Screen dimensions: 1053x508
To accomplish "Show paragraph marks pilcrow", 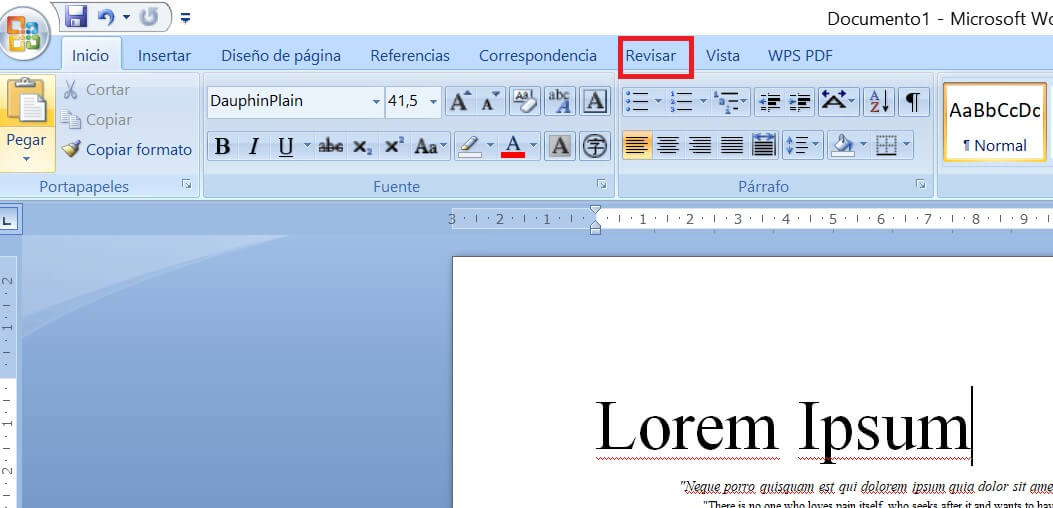I will click(913, 101).
